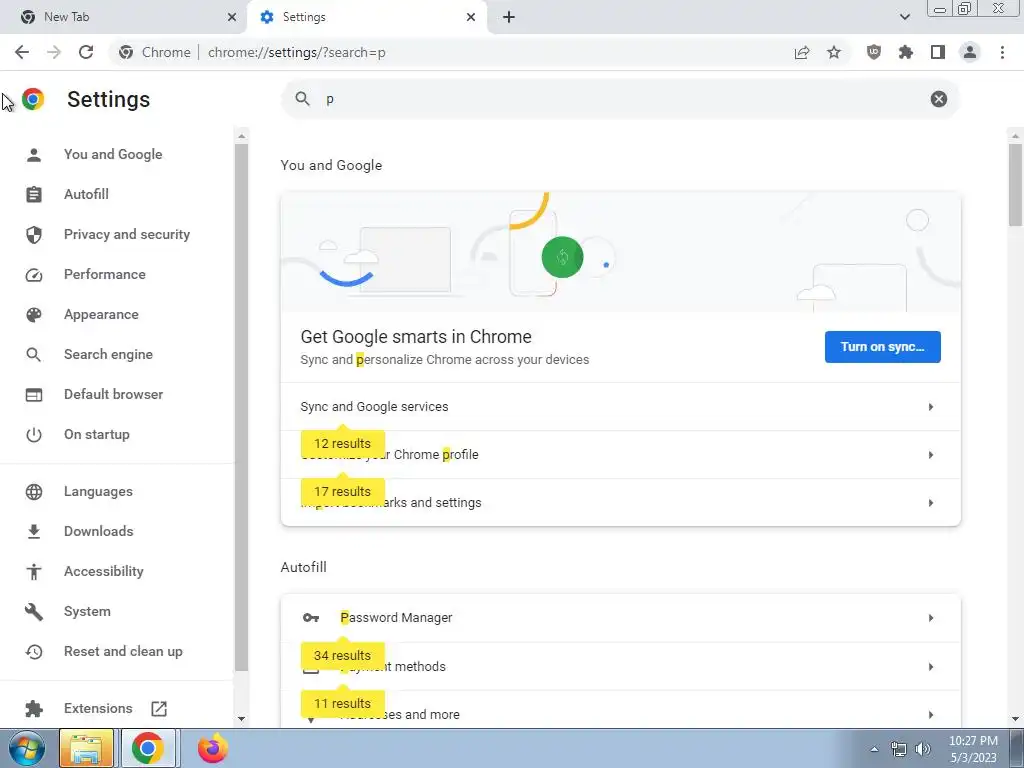
Task: Open On startup settings
Action: pyautogui.click(x=96, y=434)
